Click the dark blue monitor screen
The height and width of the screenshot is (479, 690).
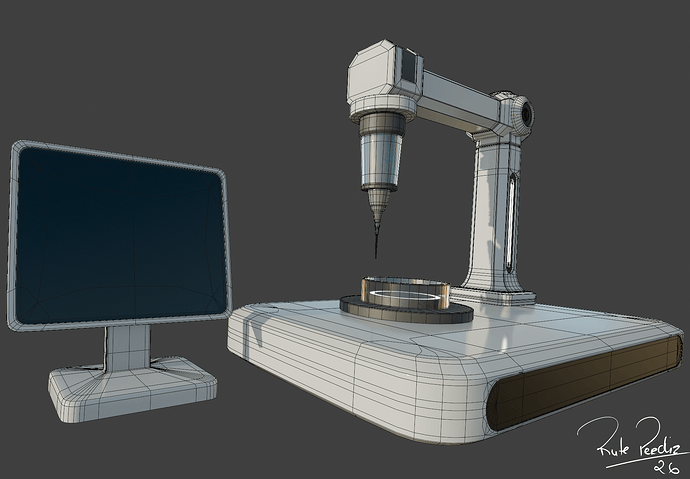click(121, 235)
